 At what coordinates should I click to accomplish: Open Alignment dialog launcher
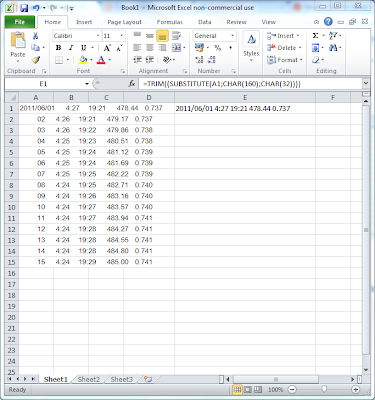[185, 71]
